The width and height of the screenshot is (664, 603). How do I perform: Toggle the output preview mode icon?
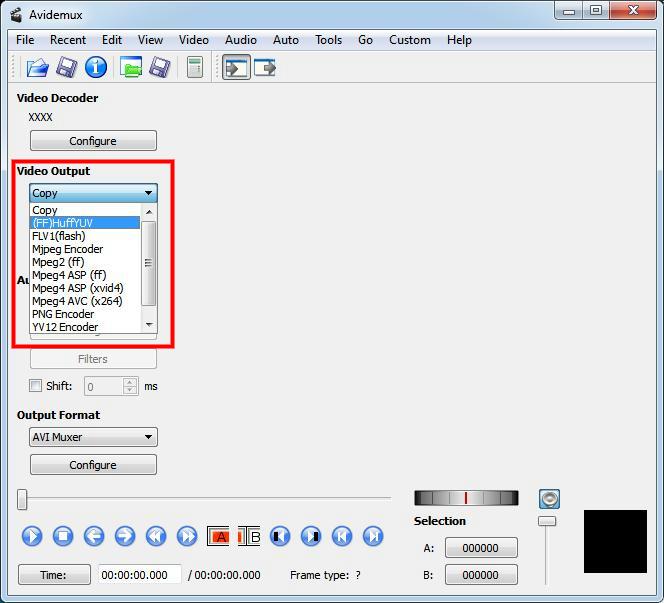point(265,67)
